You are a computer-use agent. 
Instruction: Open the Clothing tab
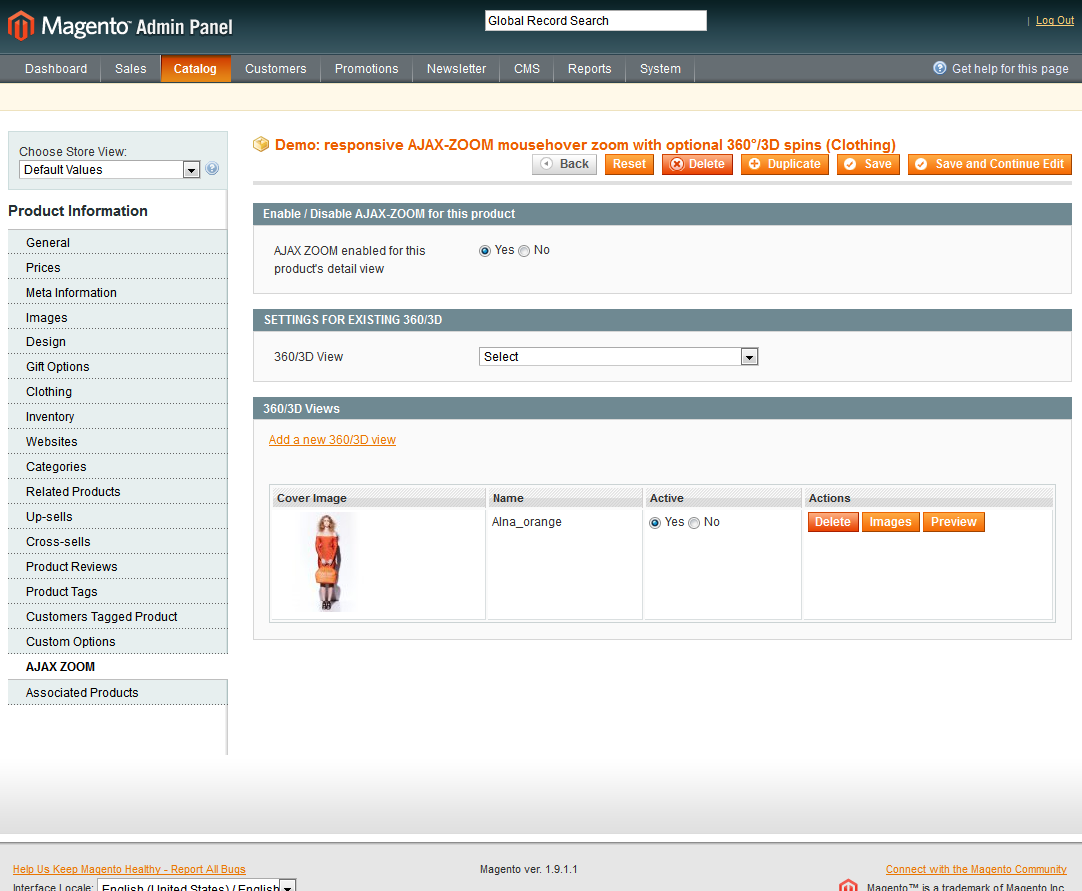click(117, 391)
